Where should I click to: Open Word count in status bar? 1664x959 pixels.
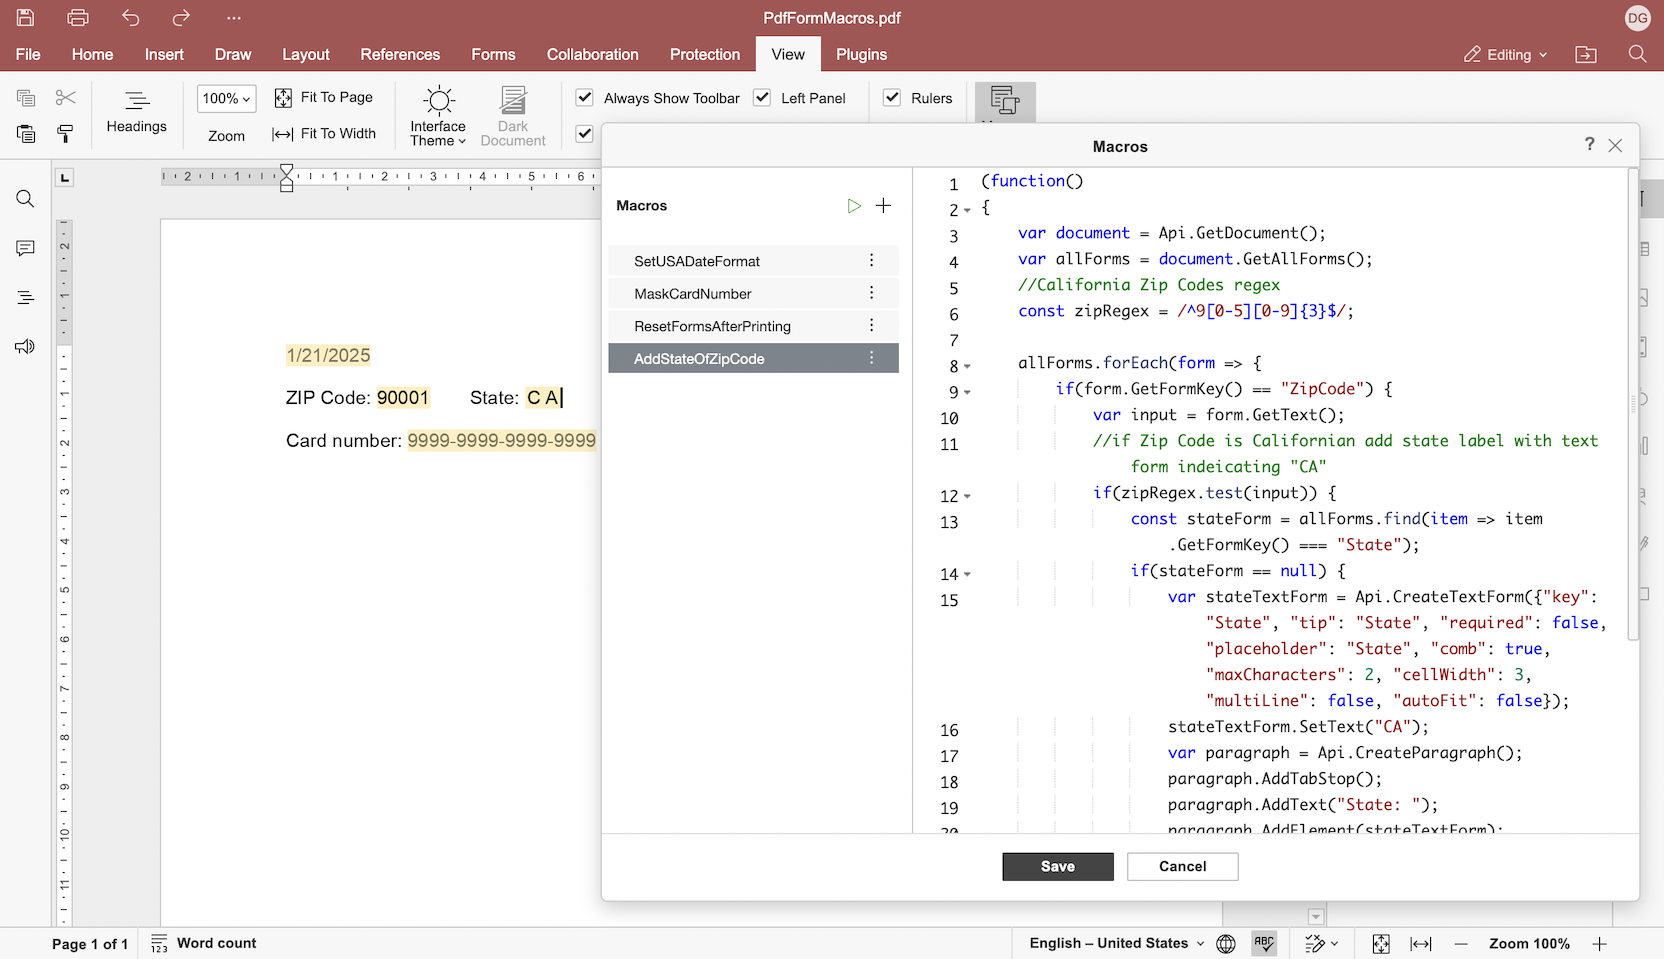coord(204,943)
